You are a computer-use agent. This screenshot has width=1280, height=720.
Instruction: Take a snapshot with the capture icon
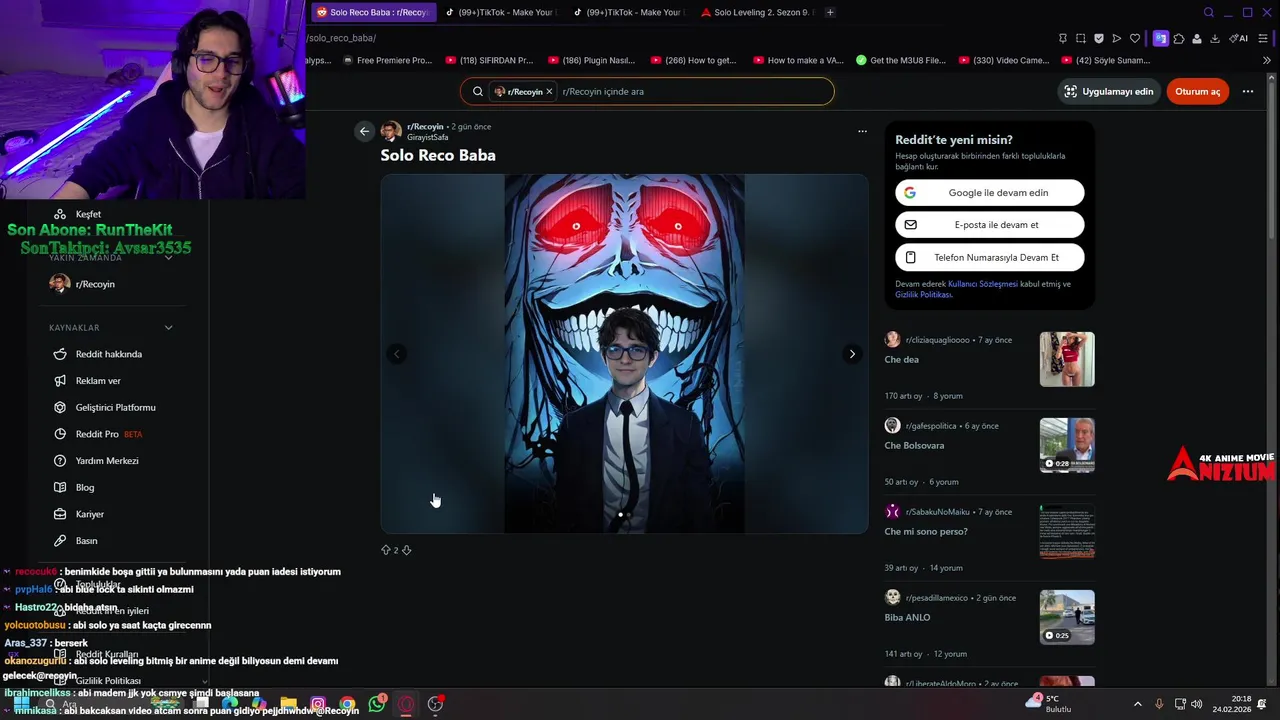[1081, 38]
